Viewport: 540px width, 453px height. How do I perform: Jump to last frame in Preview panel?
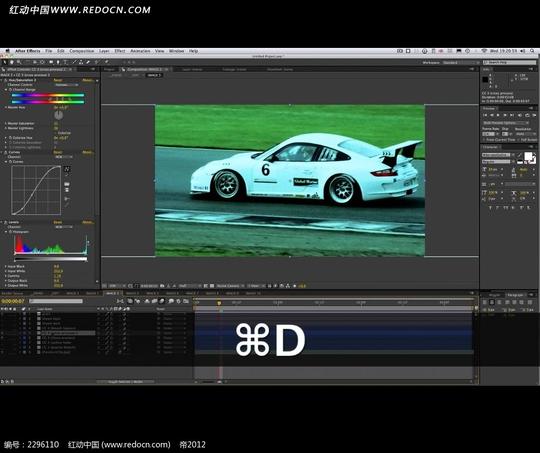pyautogui.click(x=512, y=115)
